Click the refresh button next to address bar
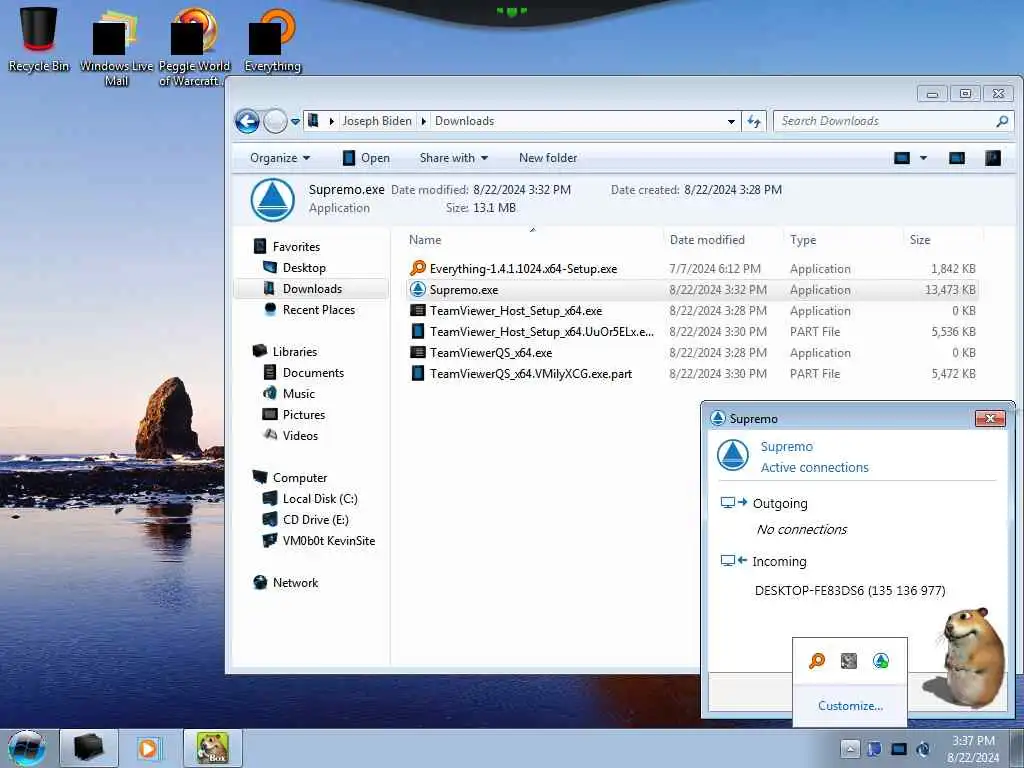 (754, 121)
